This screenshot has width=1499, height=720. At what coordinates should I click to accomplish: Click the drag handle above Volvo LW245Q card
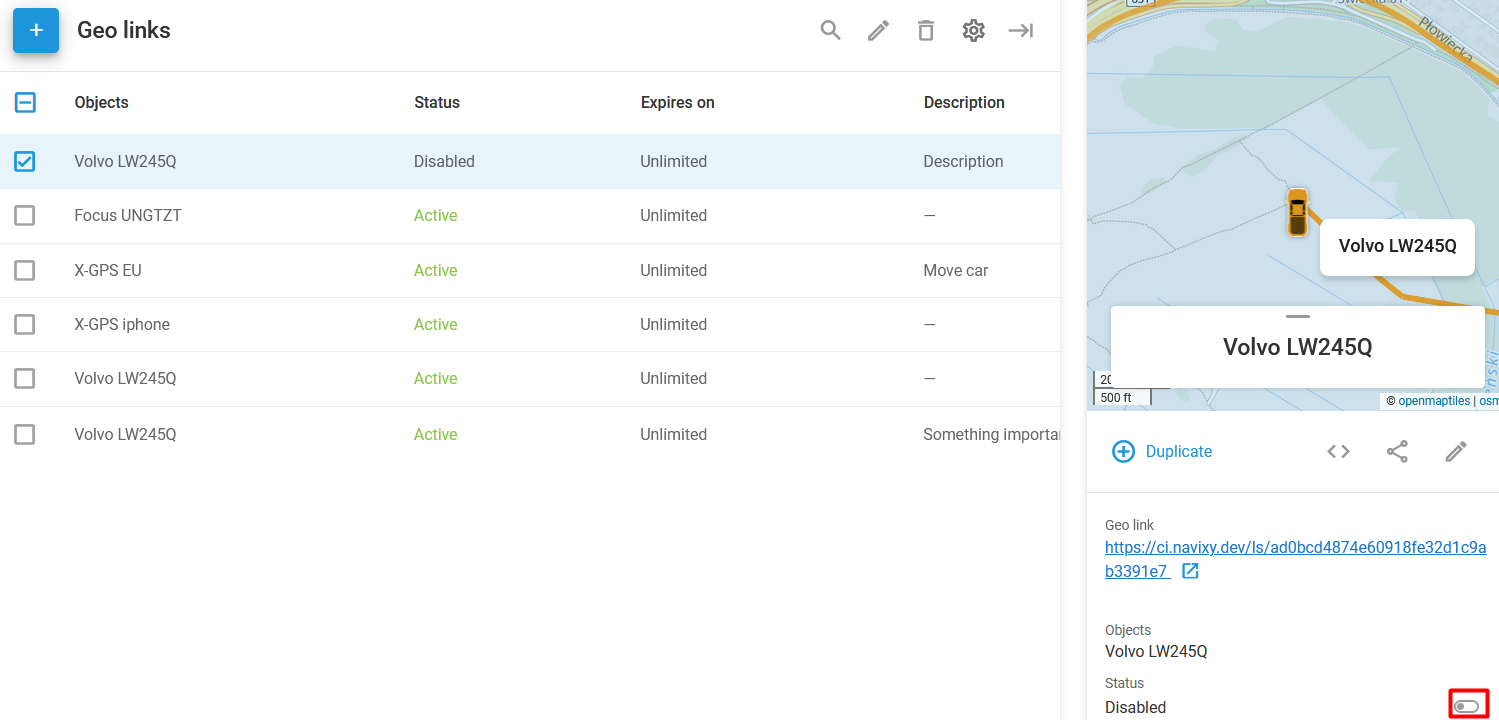(x=1297, y=316)
